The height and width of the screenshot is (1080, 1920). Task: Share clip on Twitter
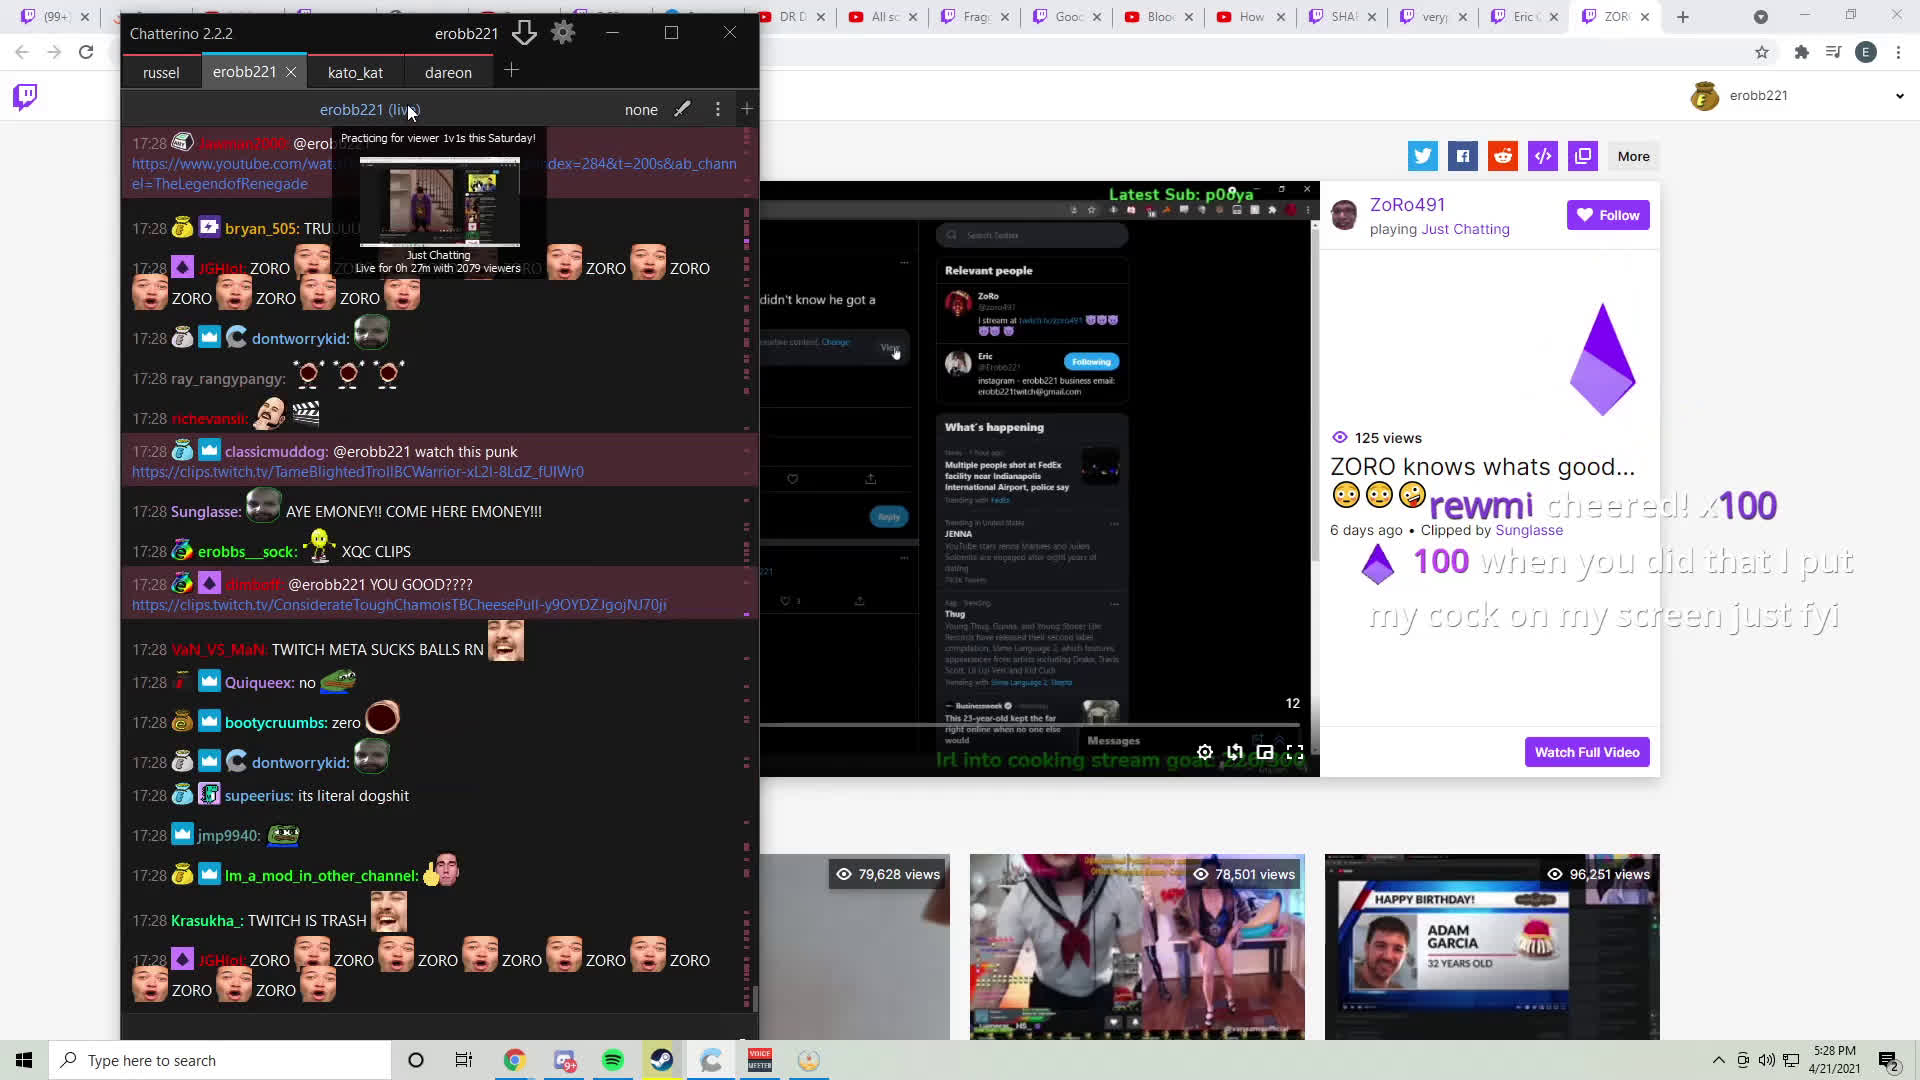click(x=1422, y=156)
